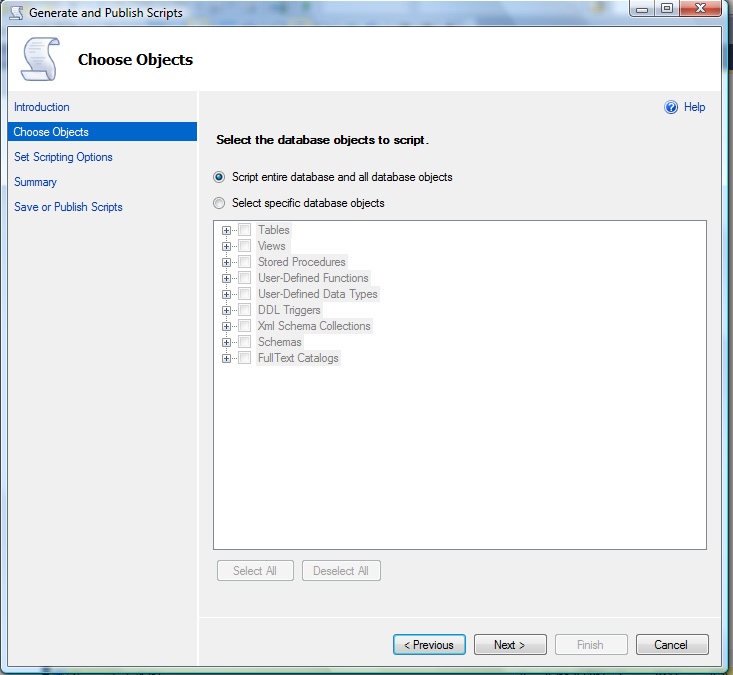733x675 pixels.
Task: Expand the Views tree node
Action: click(x=227, y=246)
